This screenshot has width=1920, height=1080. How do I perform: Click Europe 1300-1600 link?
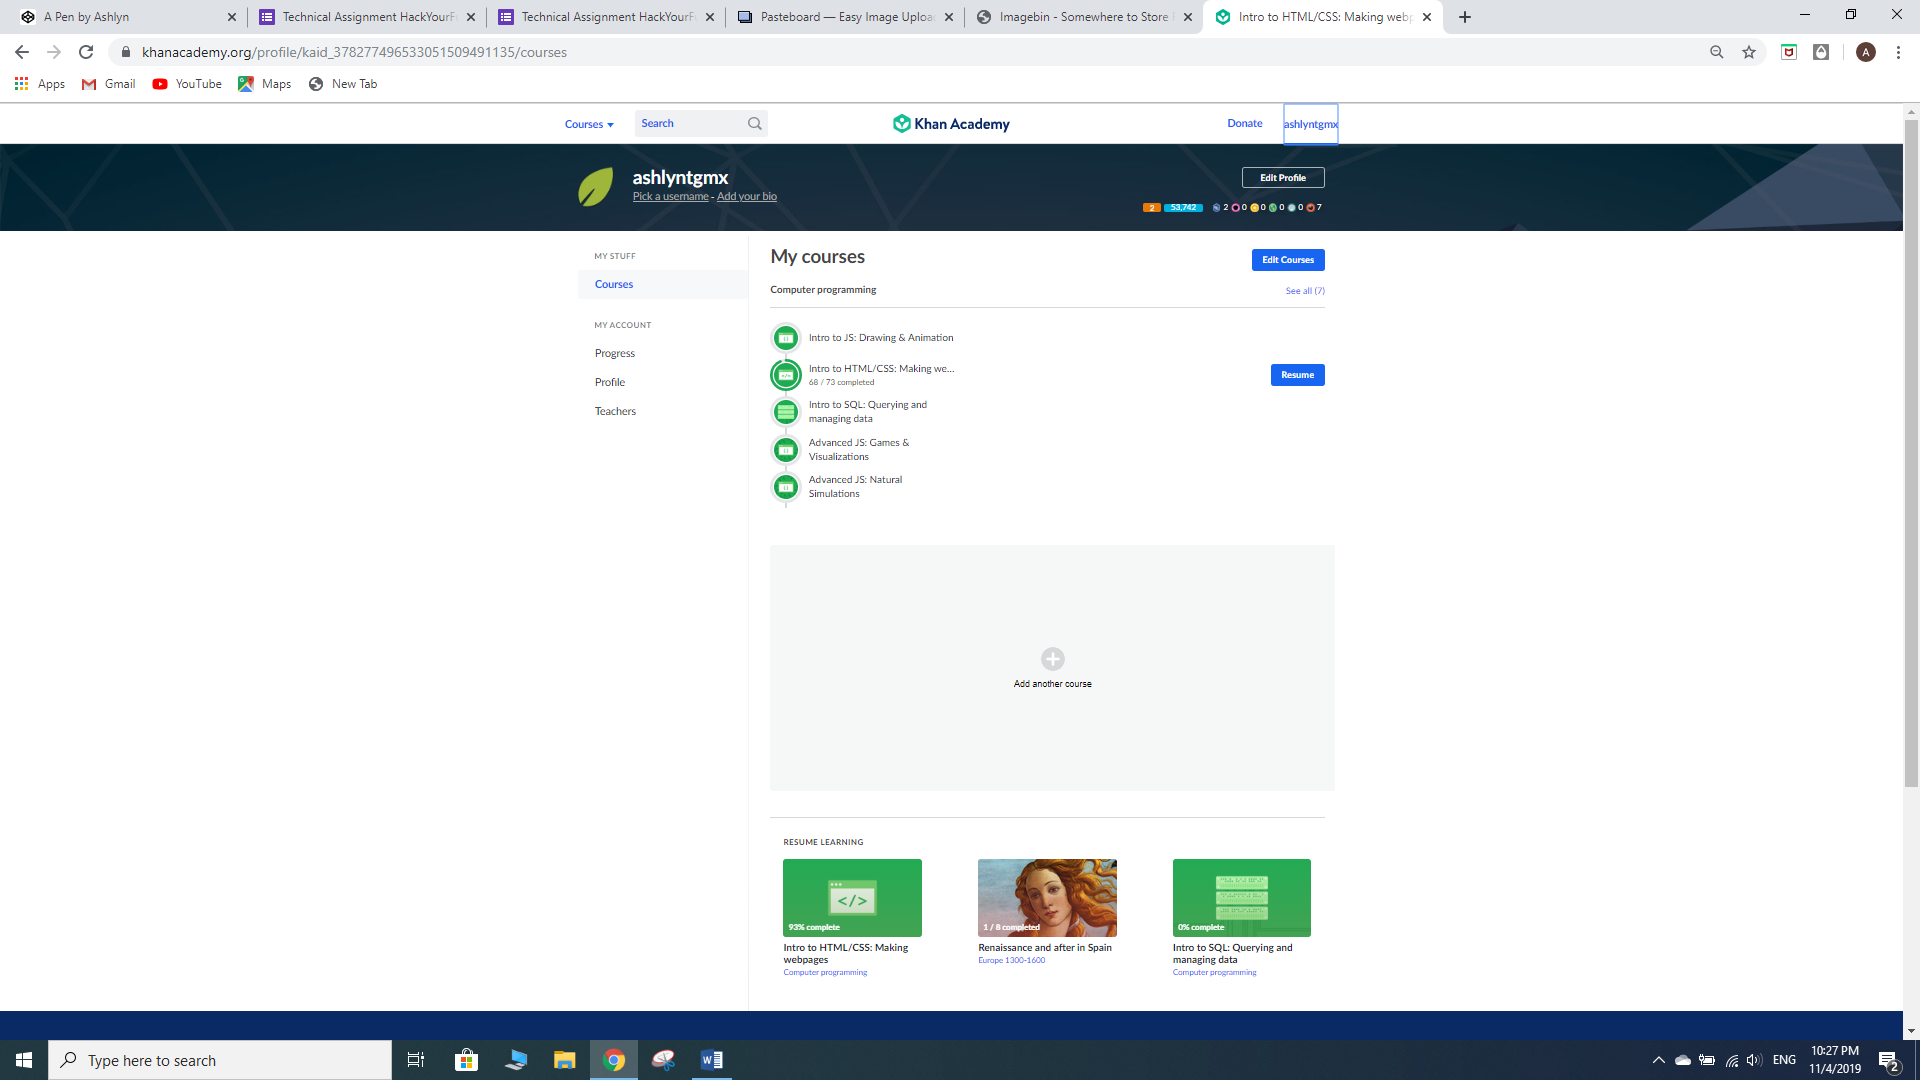click(1012, 960)
